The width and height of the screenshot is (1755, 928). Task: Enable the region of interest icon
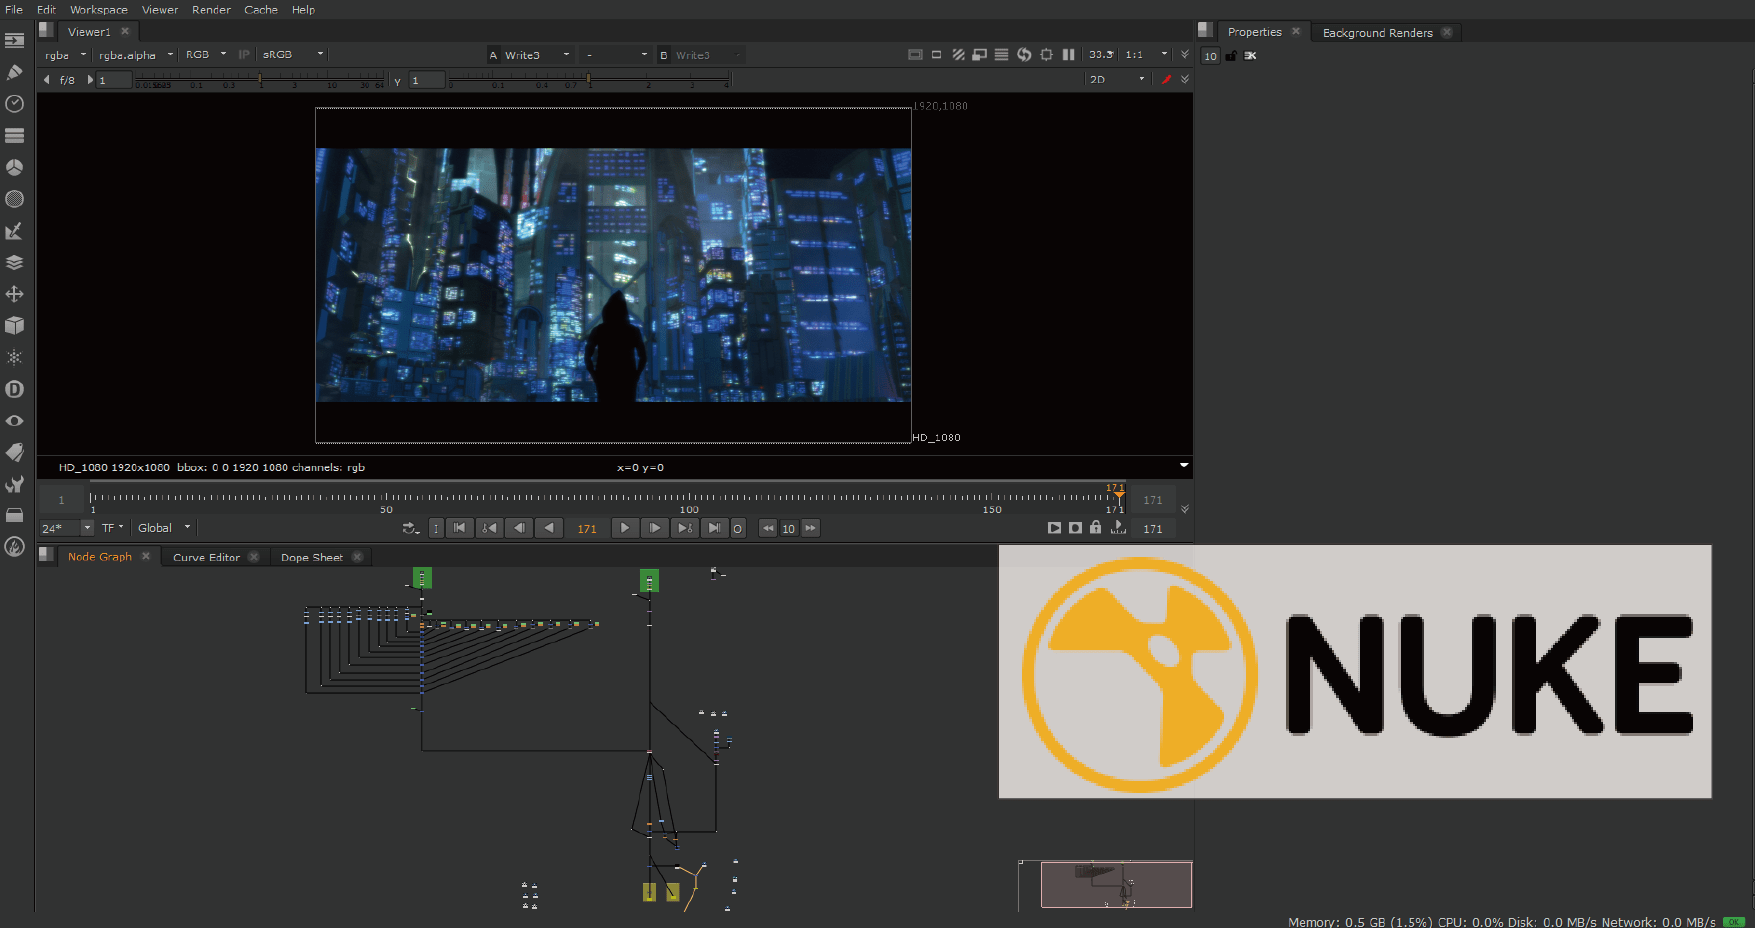click(980, 55)
